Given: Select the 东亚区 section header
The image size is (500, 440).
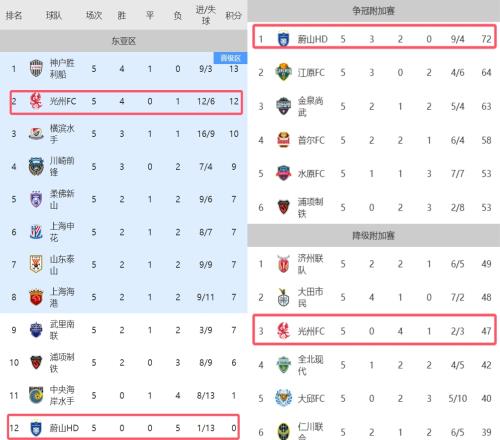Looking at the screenshot, I should pos(124,41).
